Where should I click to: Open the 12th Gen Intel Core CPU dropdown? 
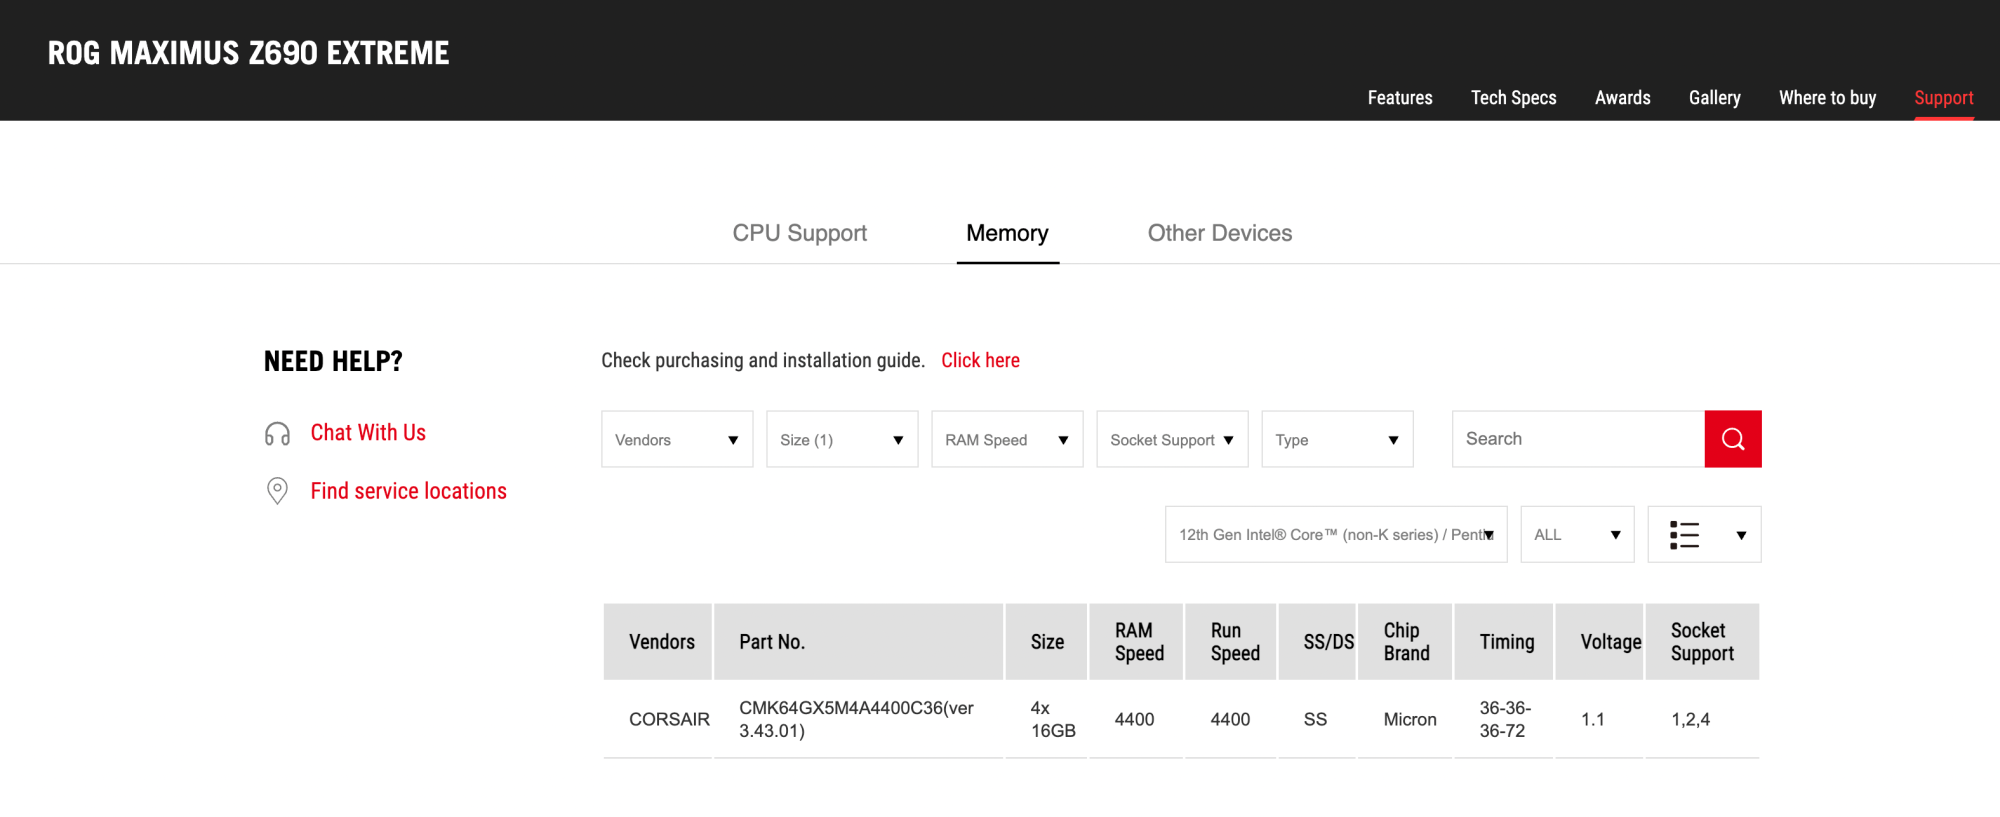coord(1335,535)
